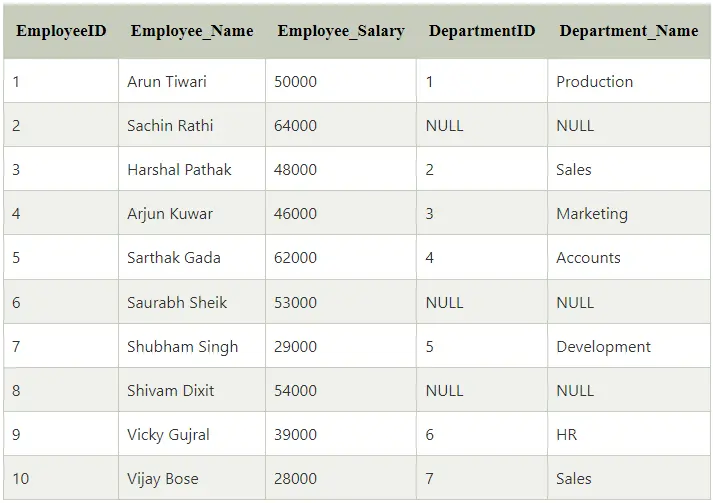
Task: Select the Arjun Kuwar name cell
Action: pyautogui.click(x=192, y=213)
